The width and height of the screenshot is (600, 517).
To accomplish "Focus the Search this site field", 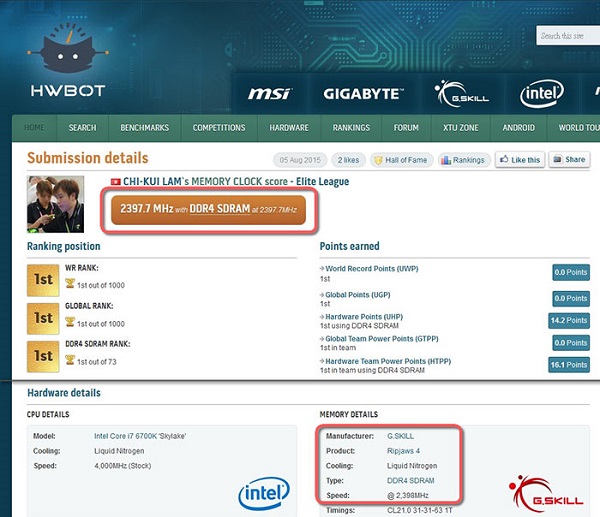I will point(568,36).
